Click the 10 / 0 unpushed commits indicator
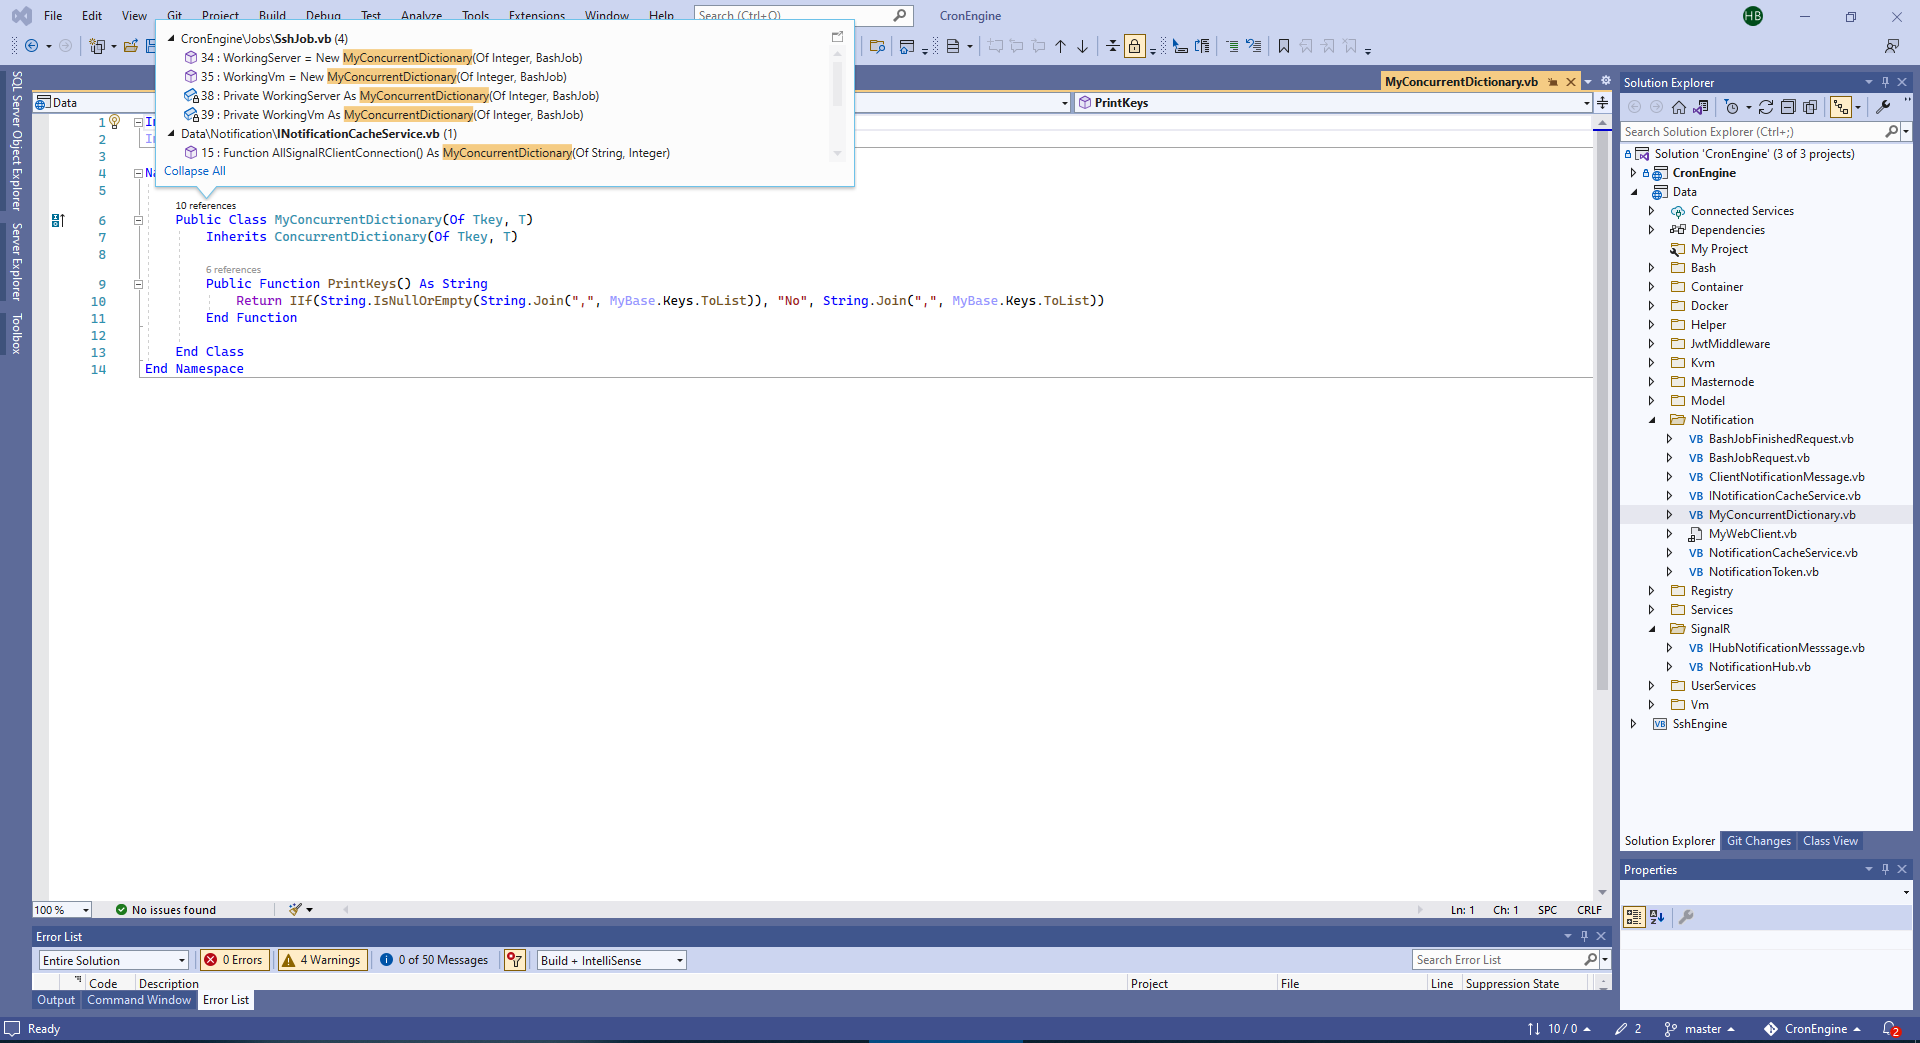 tap(1559, 1029)
